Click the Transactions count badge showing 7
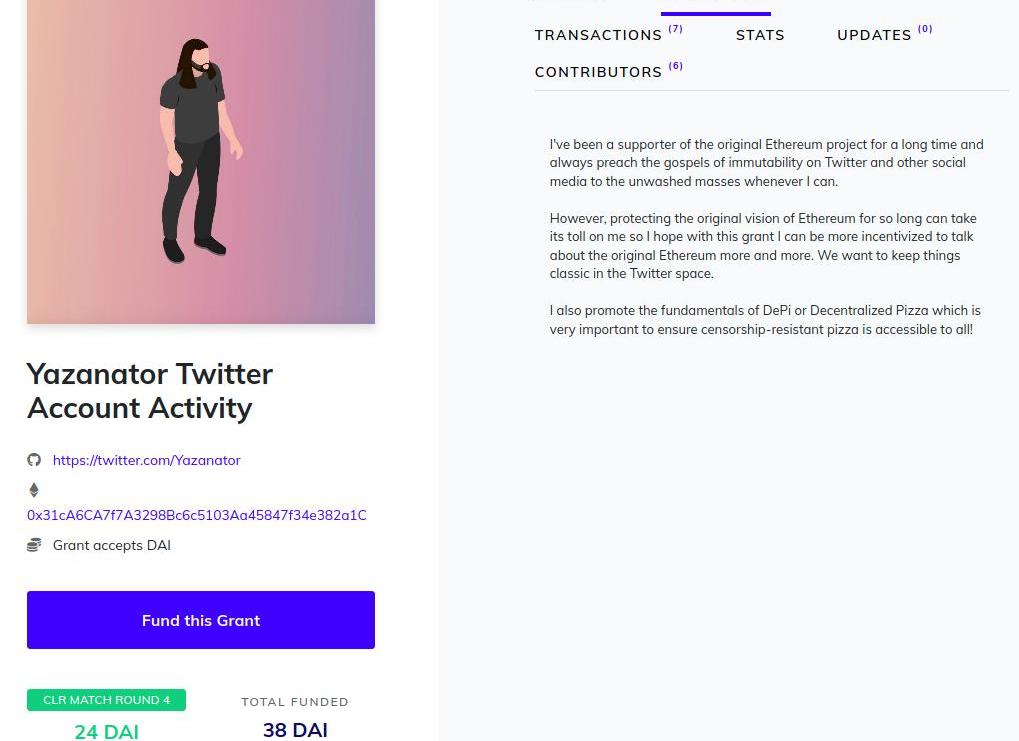The height and width of the screenshot is (741, 1019). click(676, 29)
